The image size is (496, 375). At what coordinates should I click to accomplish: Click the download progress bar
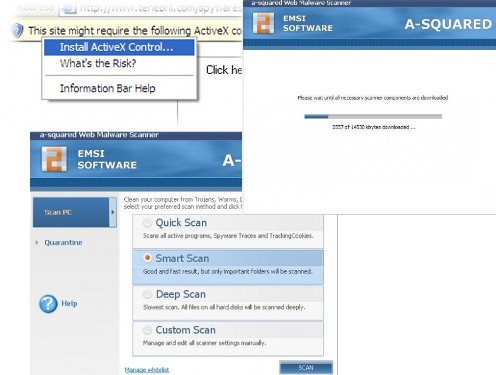coord(373,116)
